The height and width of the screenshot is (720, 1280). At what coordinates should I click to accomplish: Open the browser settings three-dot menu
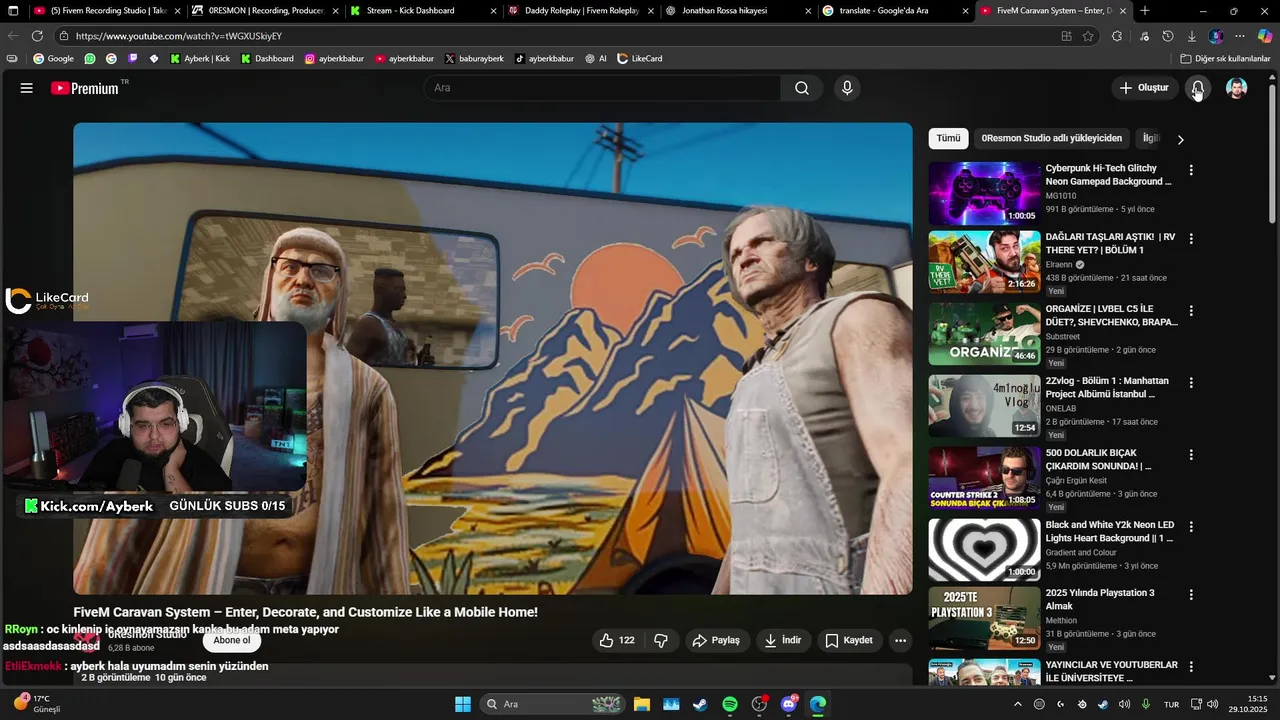click(1240, 36)
